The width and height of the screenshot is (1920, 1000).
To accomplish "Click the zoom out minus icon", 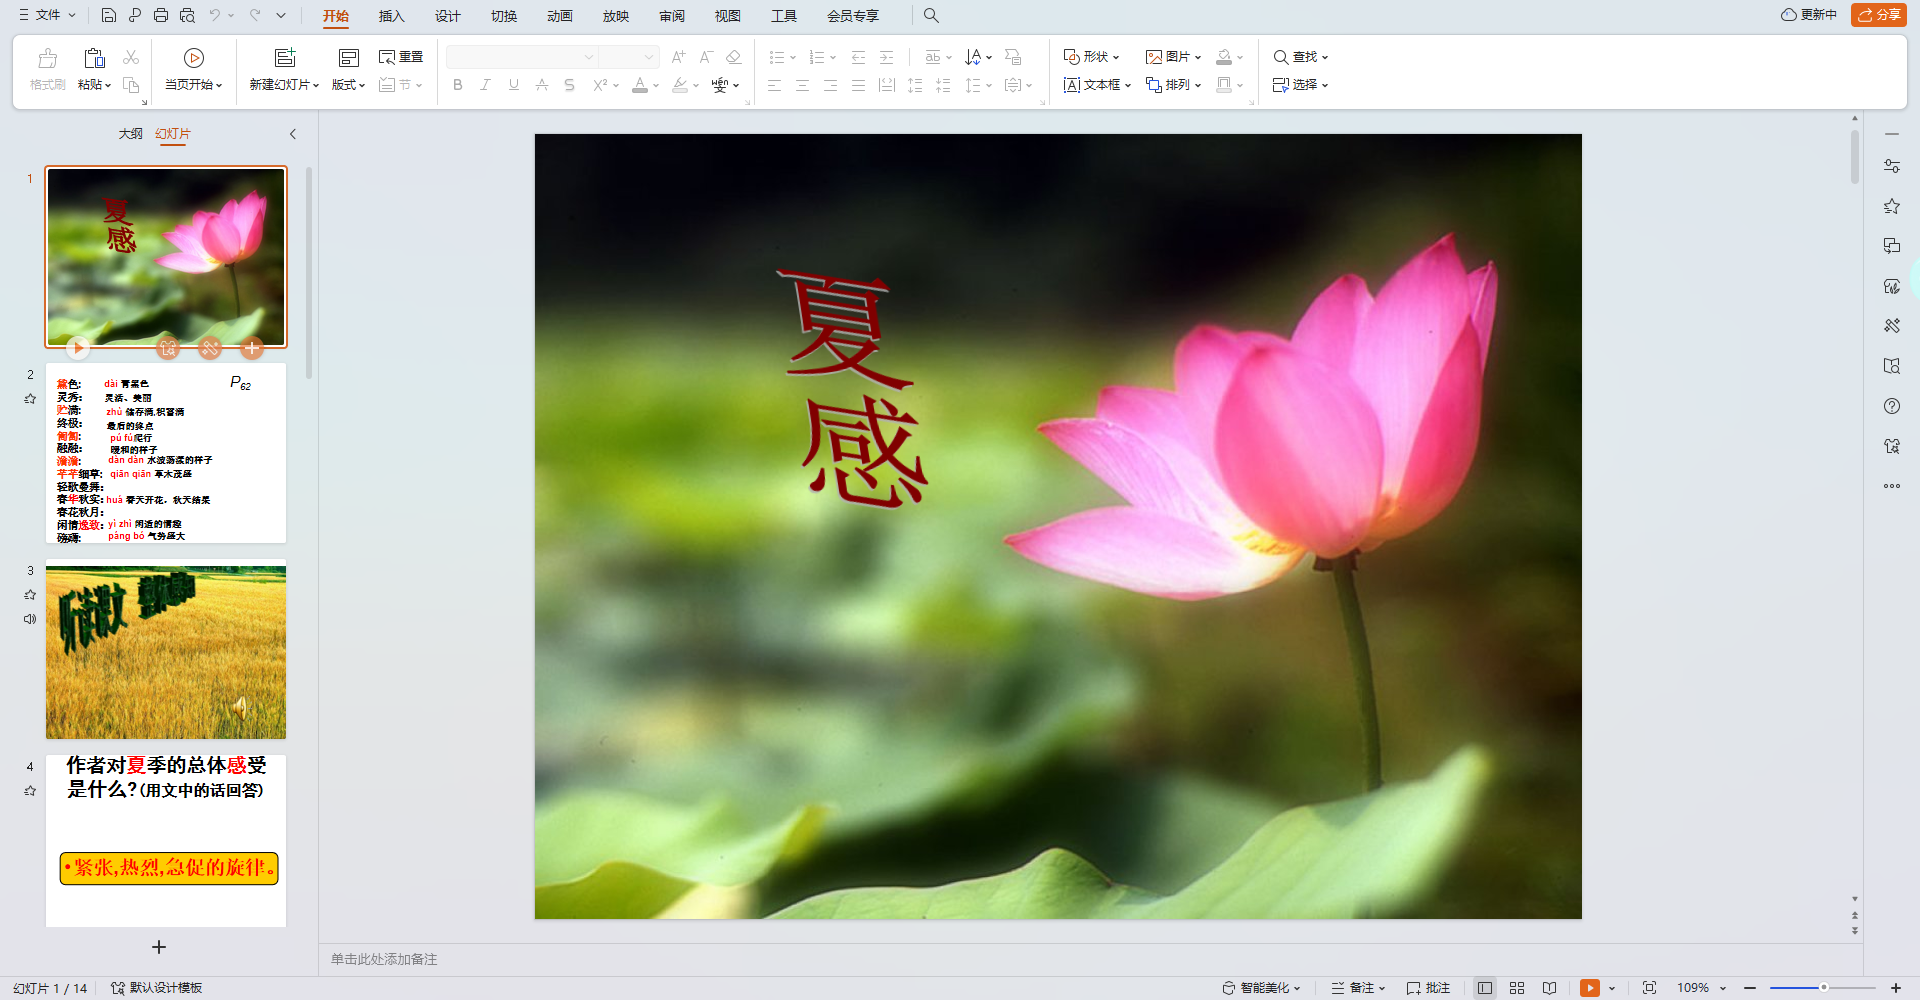I will pos(1750,988).
